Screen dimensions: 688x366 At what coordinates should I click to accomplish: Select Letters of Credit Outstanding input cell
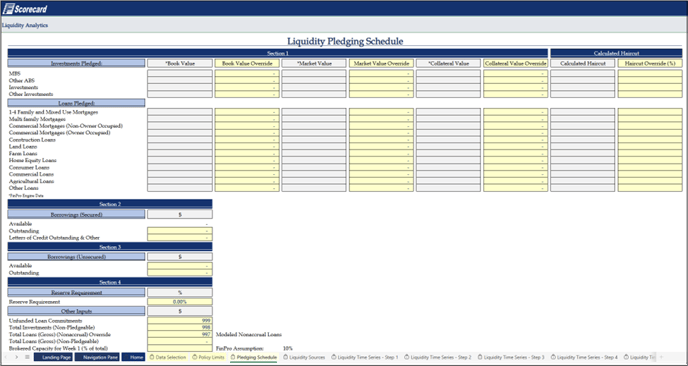point(180,237)
